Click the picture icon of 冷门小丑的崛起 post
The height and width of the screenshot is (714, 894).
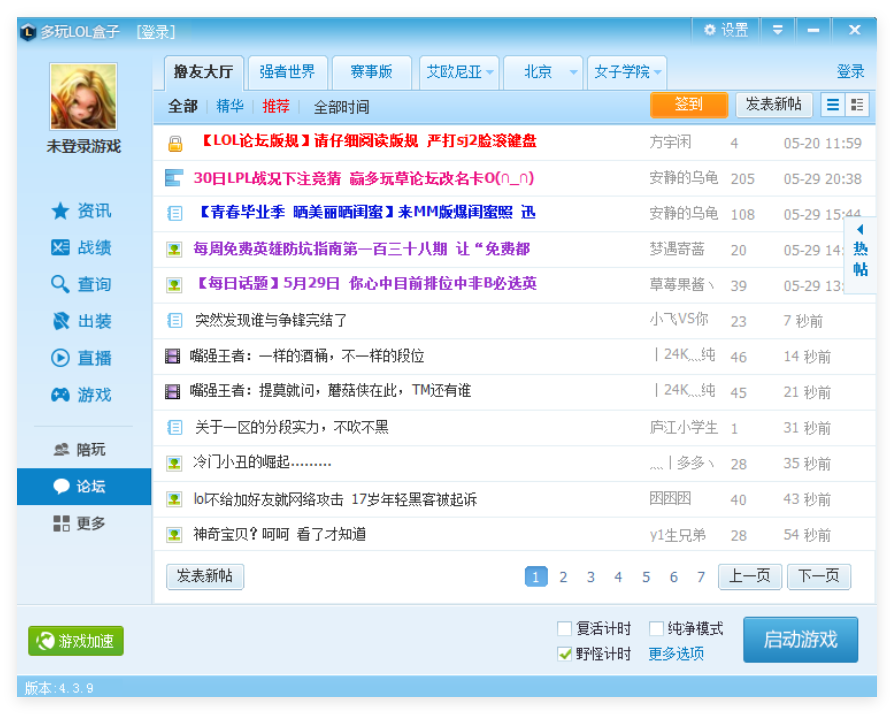click(174, 463)
